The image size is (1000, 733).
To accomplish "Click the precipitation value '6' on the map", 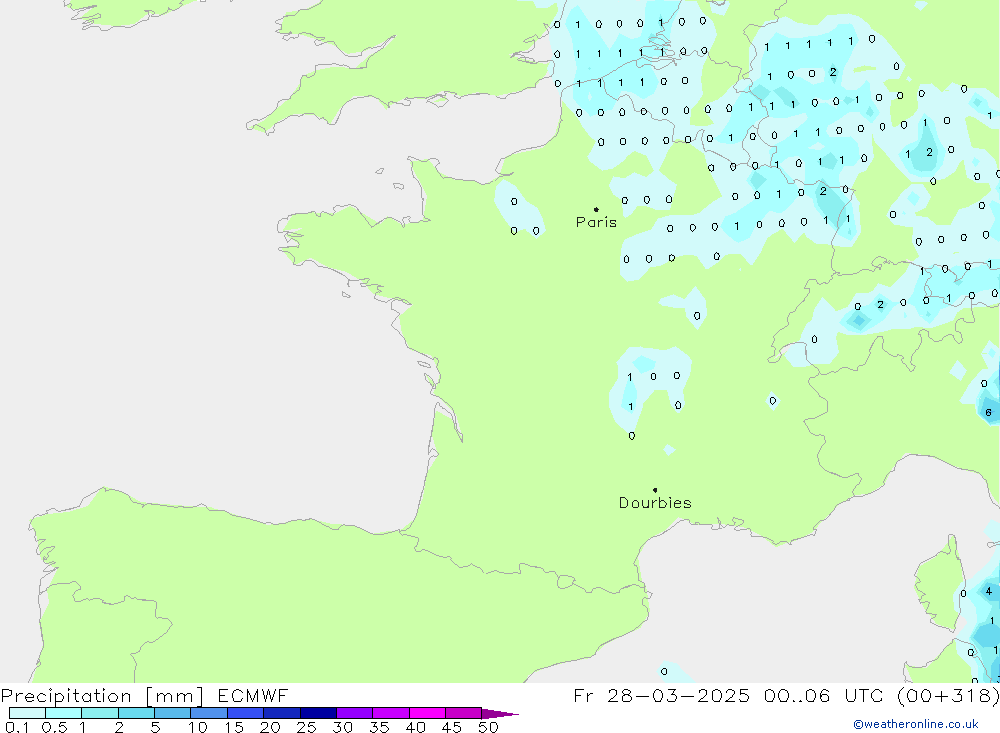I will click(989, 412).
